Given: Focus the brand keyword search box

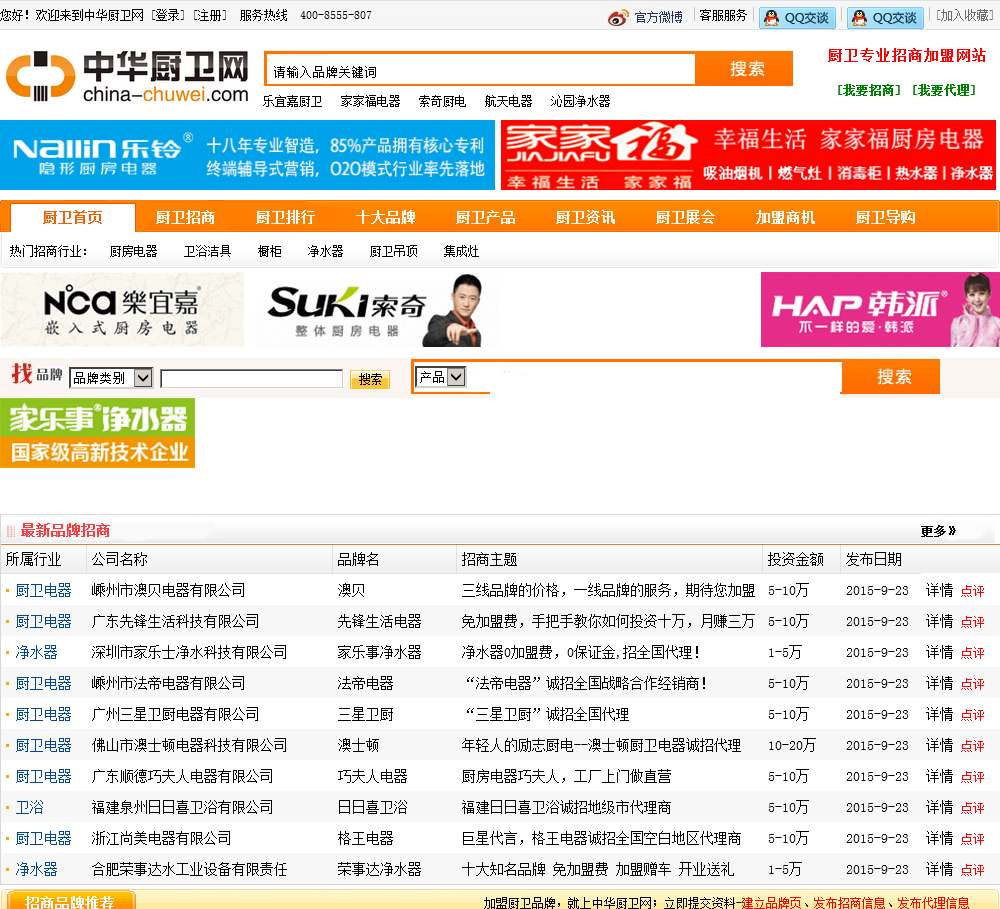Looking at the screenshot, I should coord(481,69).
